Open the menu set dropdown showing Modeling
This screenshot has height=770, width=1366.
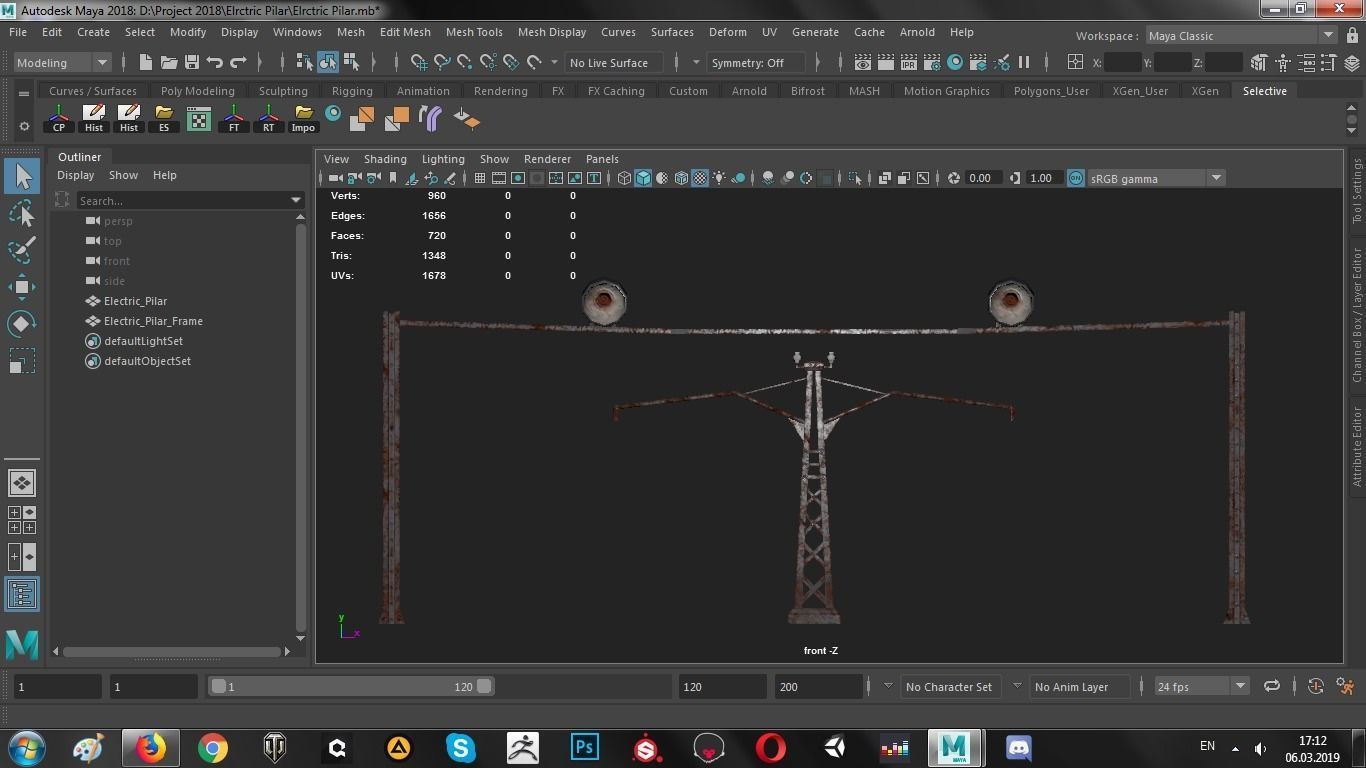point(61,62)
